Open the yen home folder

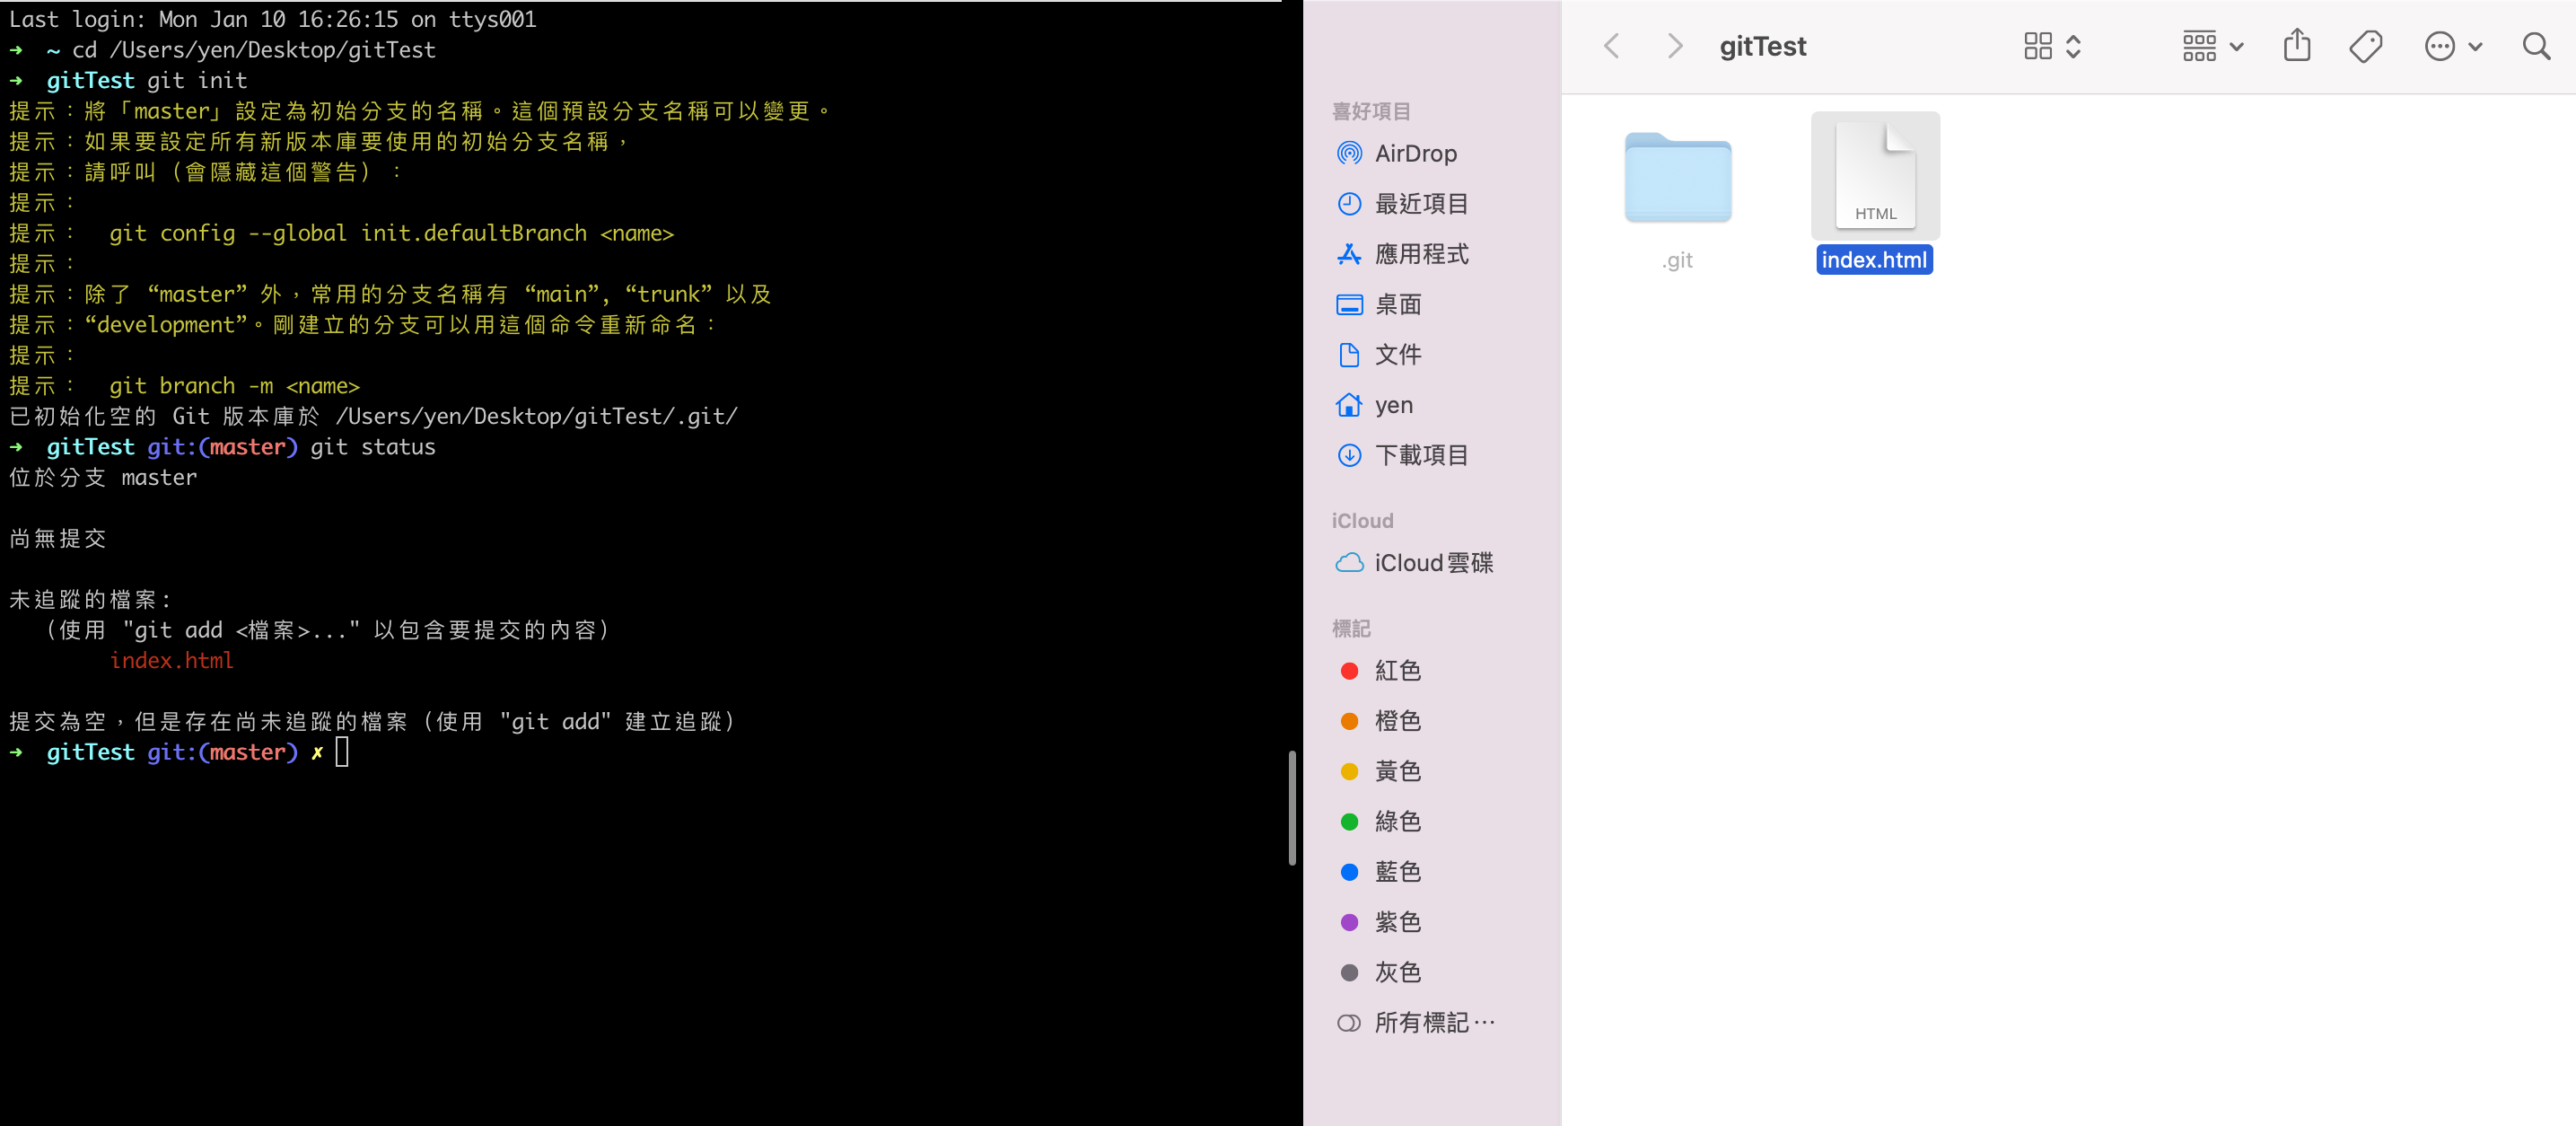pos(1393,405)
